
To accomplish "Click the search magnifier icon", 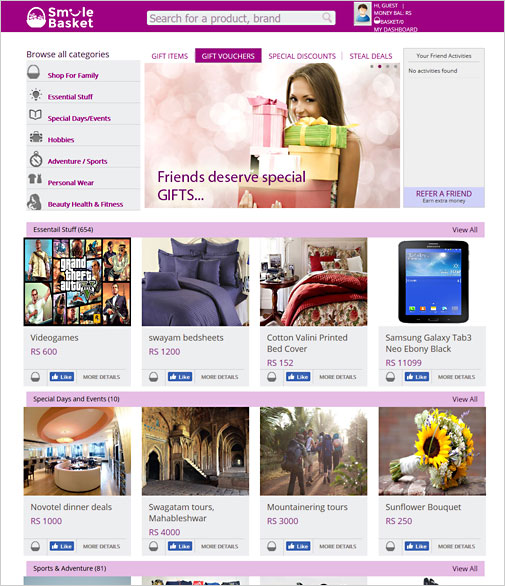I will pyautogui.click(x=327, y=17).
